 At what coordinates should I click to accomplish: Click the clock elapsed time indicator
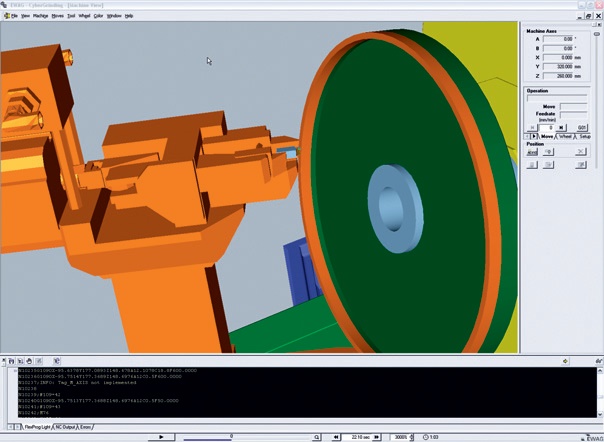(431, 437)
